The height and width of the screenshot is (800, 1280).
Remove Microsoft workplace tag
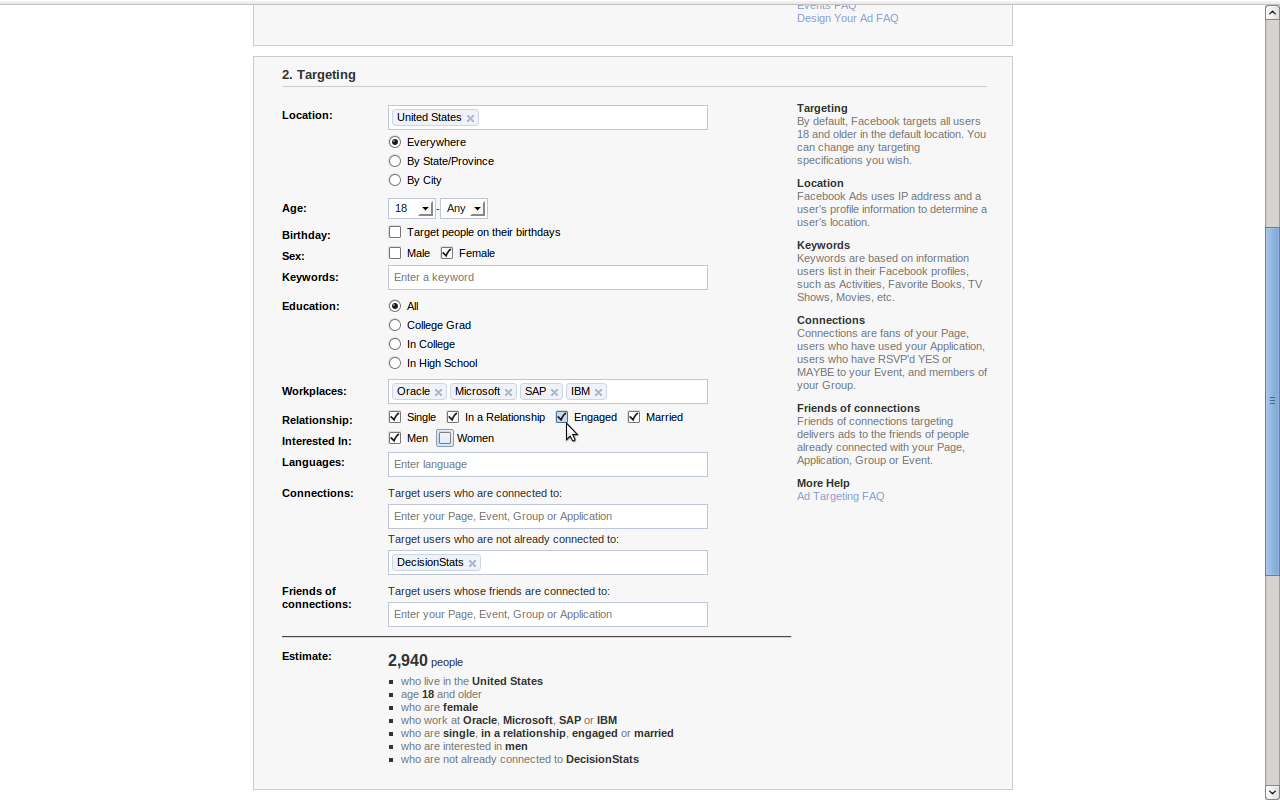(508, 392)
